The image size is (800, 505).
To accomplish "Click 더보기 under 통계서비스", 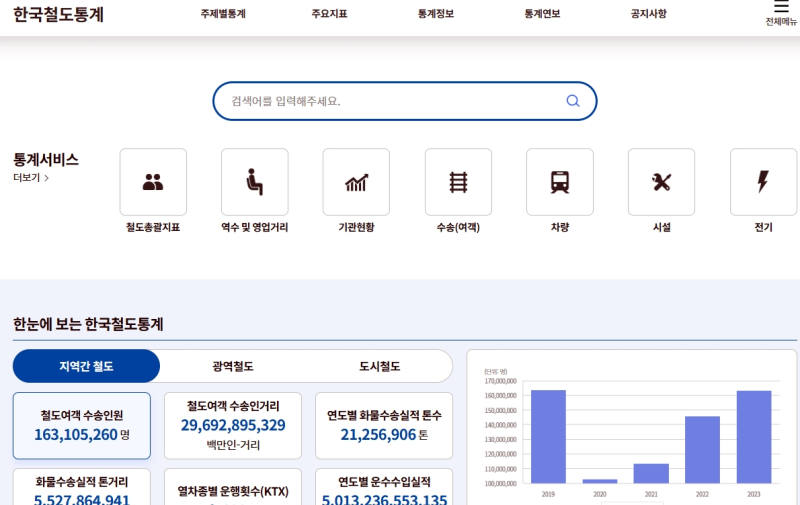I will (x=31, y=178).
